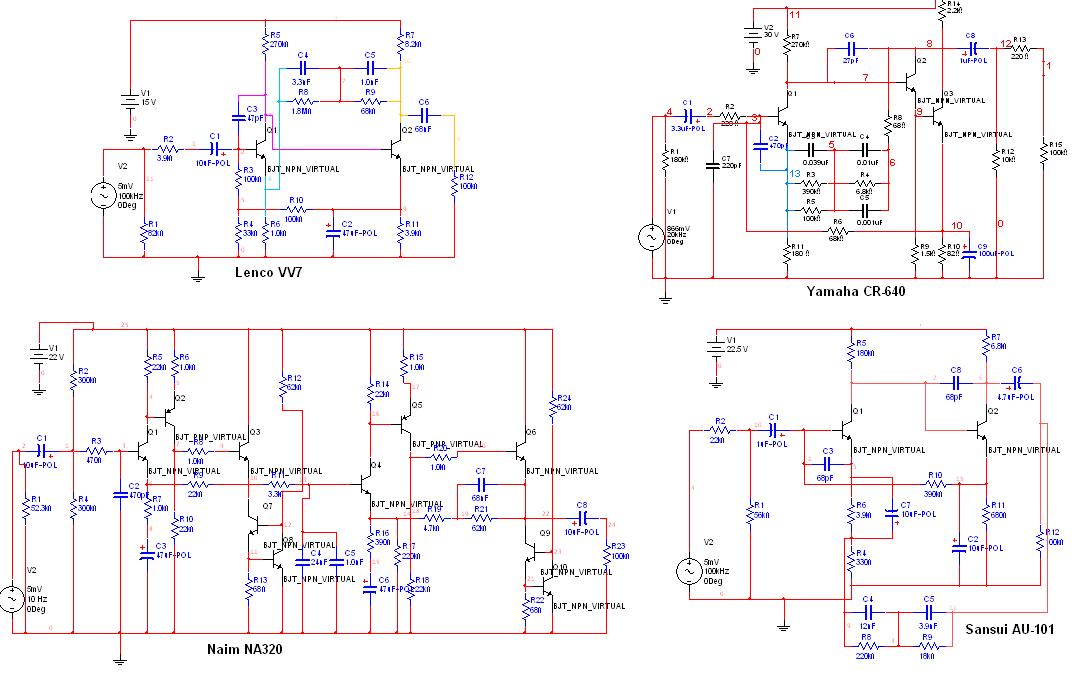This screenshot has width=1076, height=680.
Task: Select capacitor C8 68pF in Sansui circuit
Action: click(x=955, y=384)
